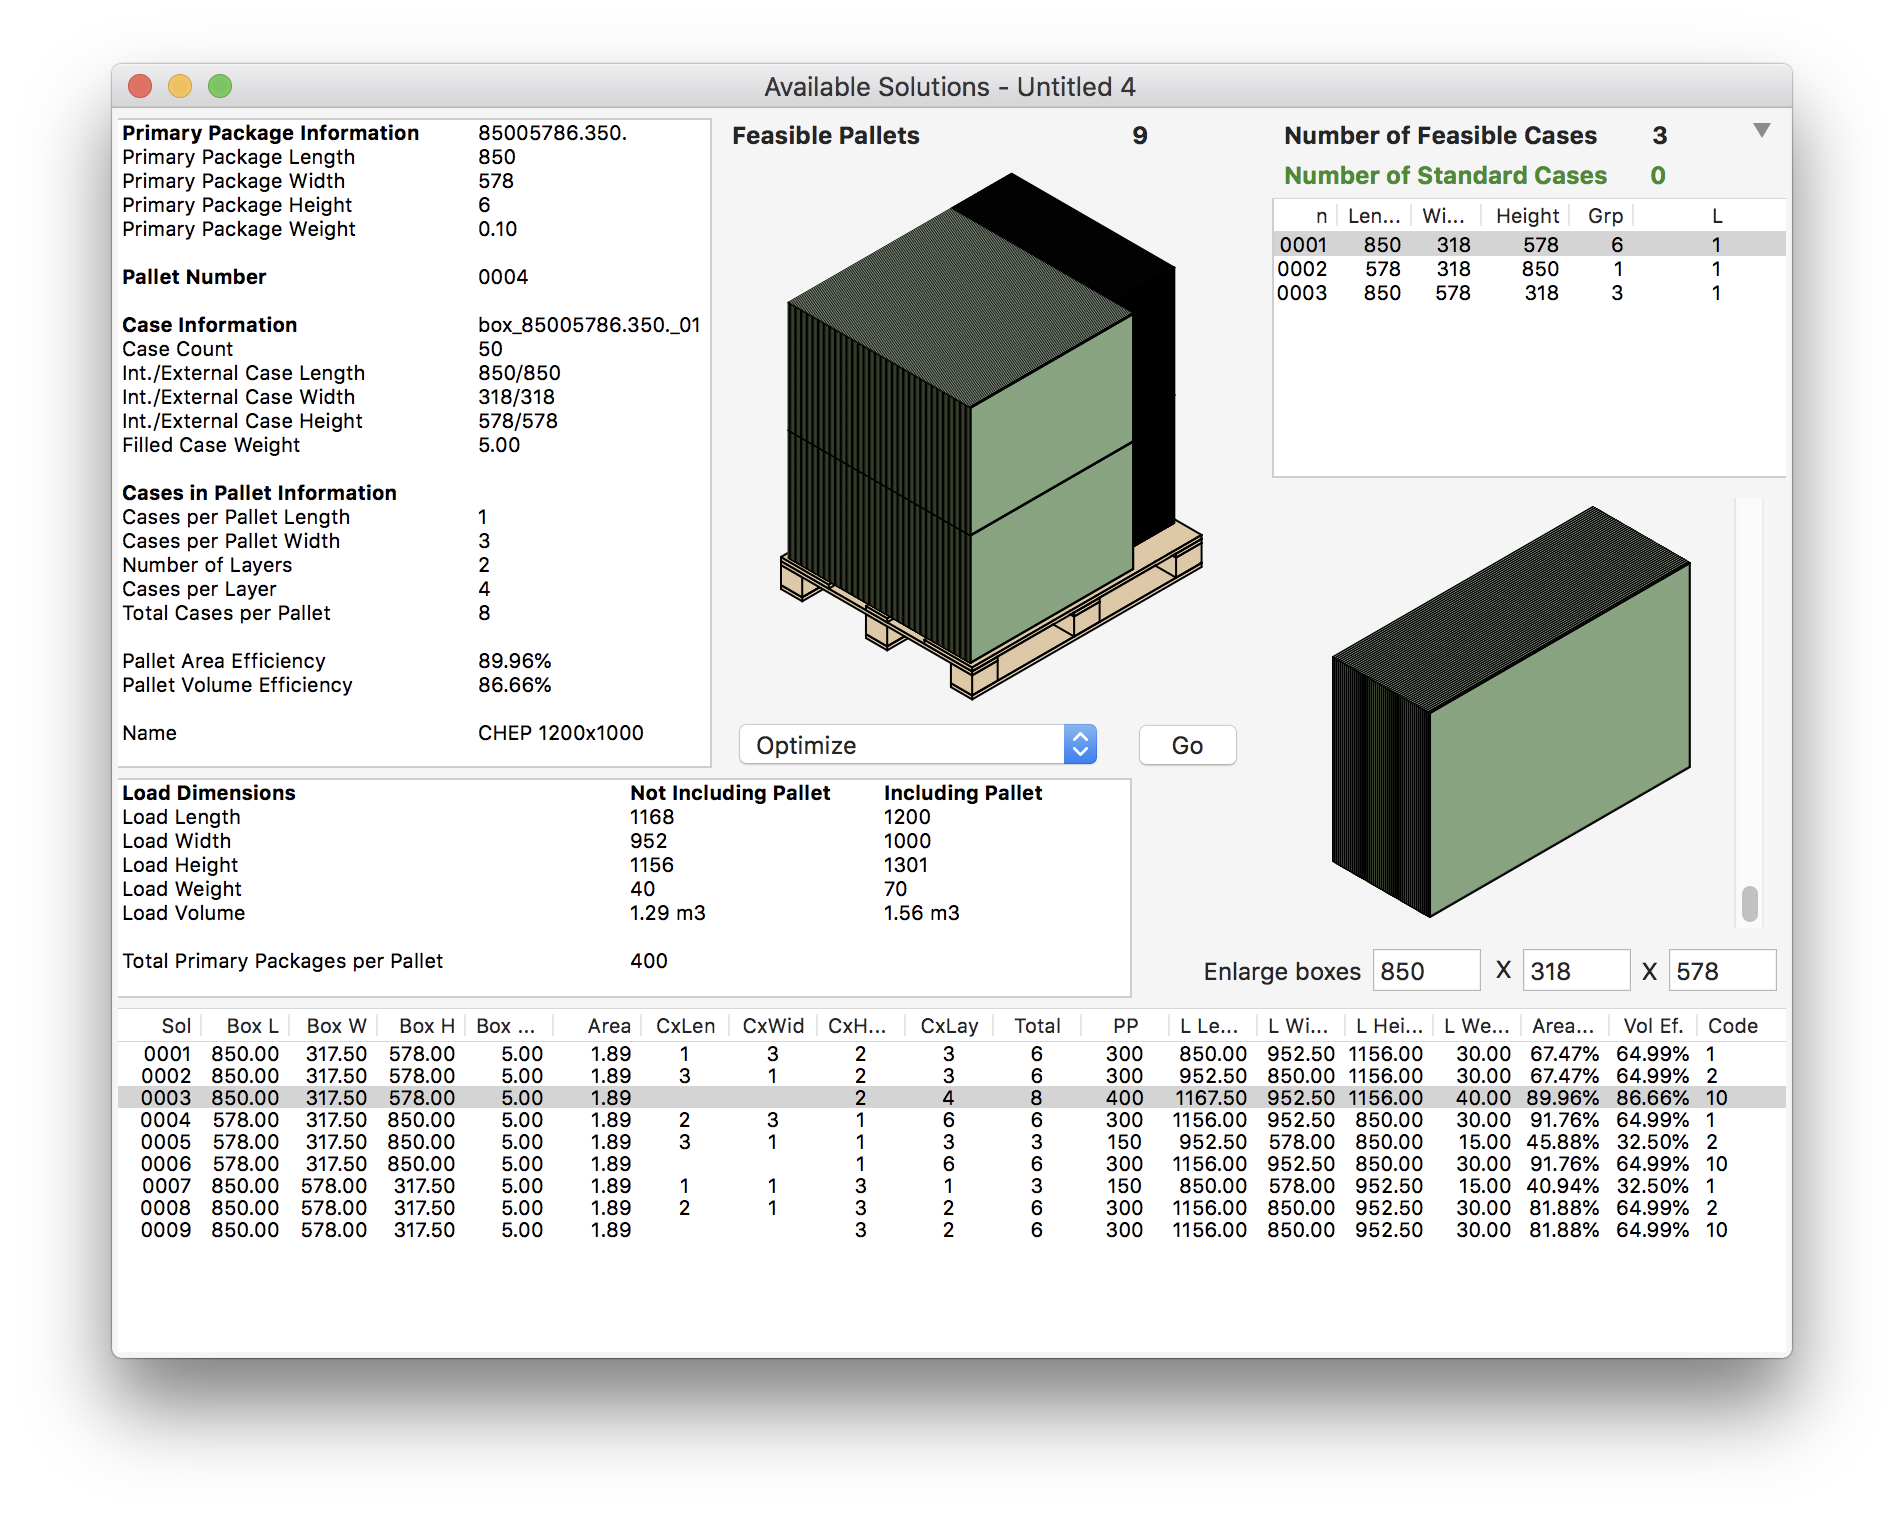Screen dimensions: 1904x1518
Task: Select feasible case row 0003
Action: click(x=1529, y=293)
